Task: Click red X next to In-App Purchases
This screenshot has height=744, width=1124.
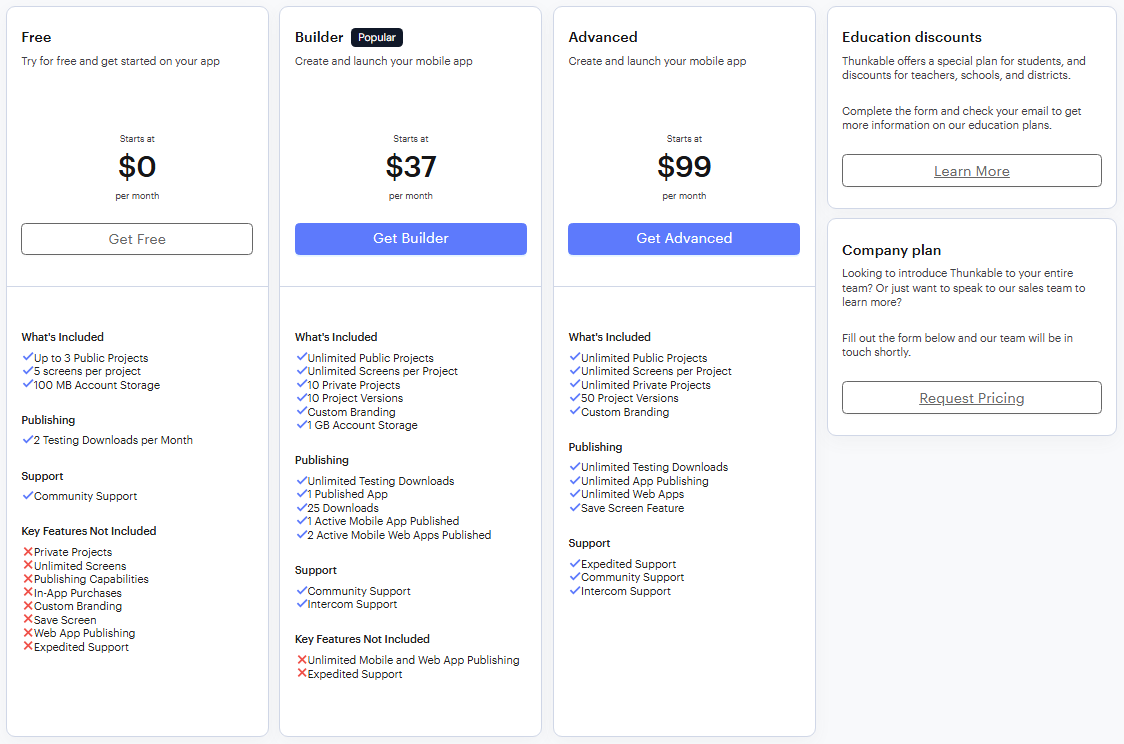Action: point(28,592)
